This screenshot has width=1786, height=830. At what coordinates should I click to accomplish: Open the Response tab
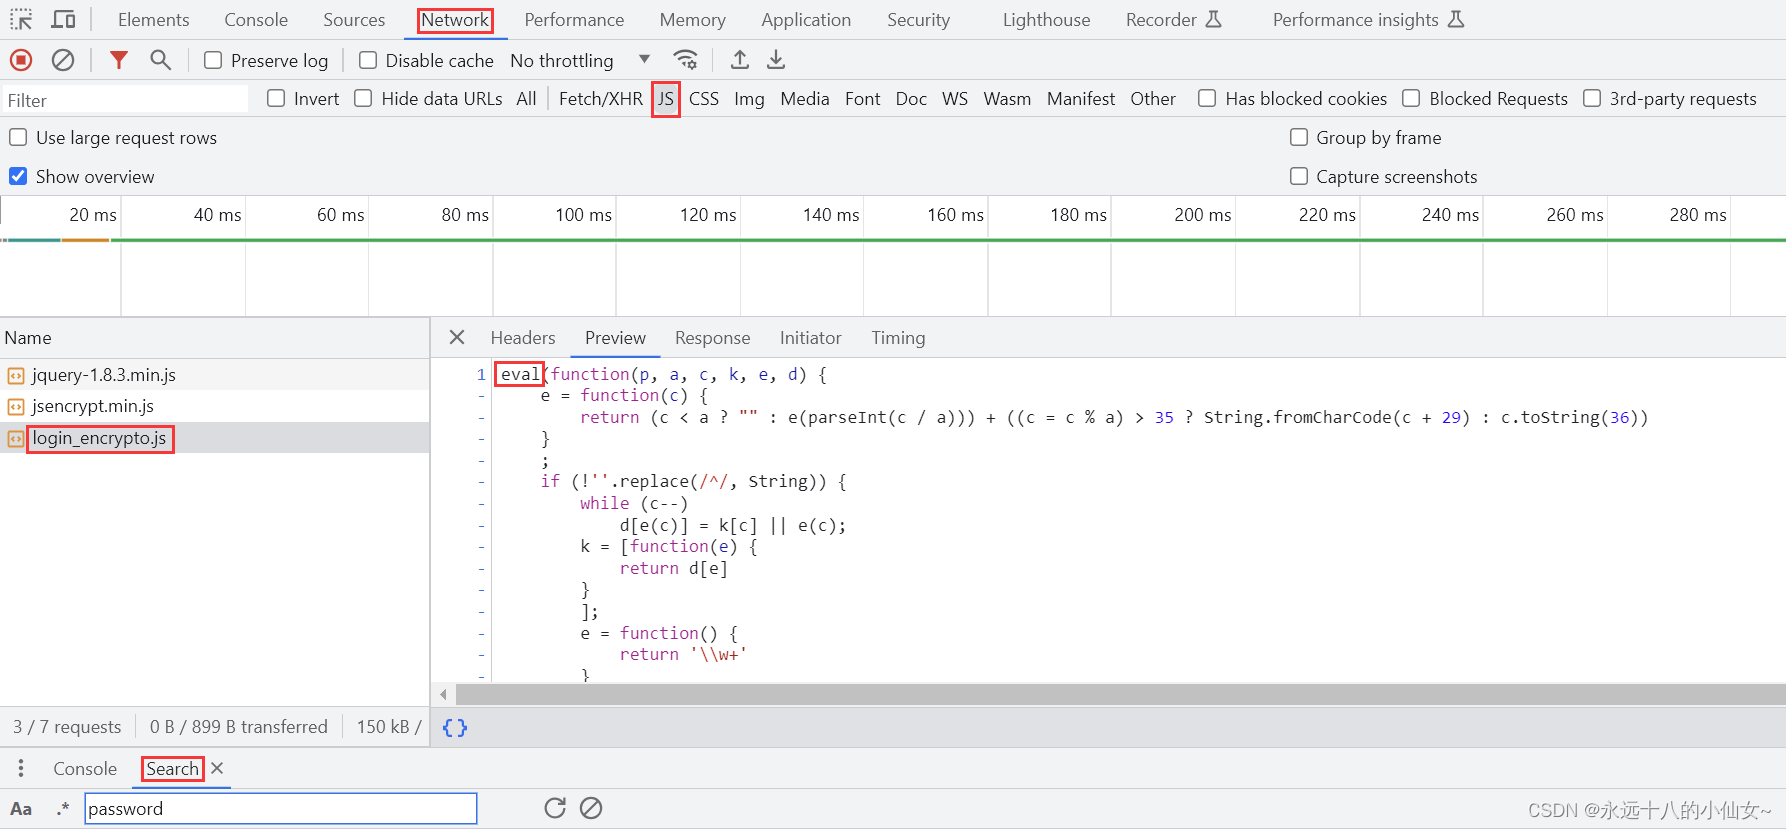click(712, 338)
